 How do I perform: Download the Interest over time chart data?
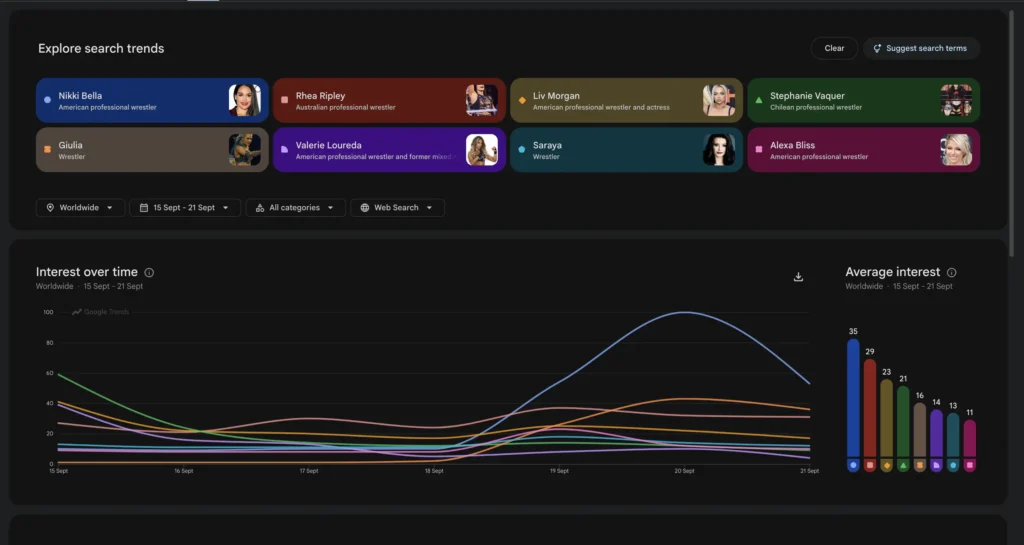point(798,277)
